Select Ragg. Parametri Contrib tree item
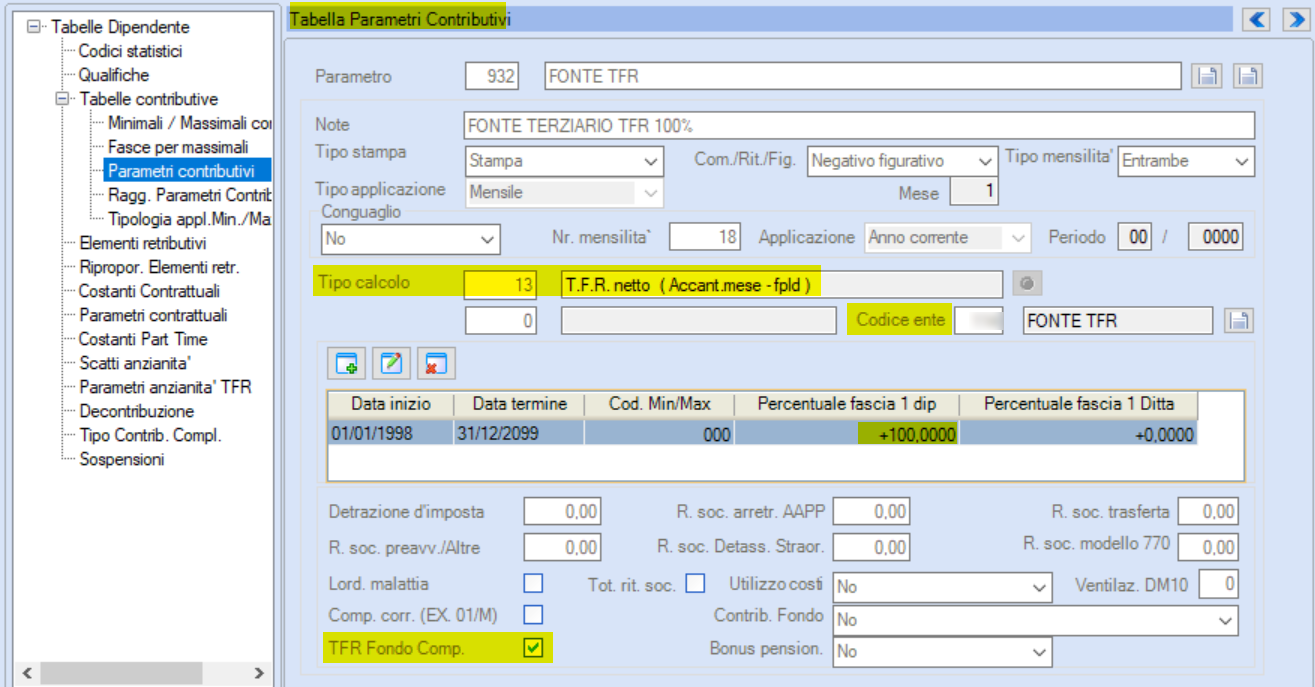 click(189, 195)
